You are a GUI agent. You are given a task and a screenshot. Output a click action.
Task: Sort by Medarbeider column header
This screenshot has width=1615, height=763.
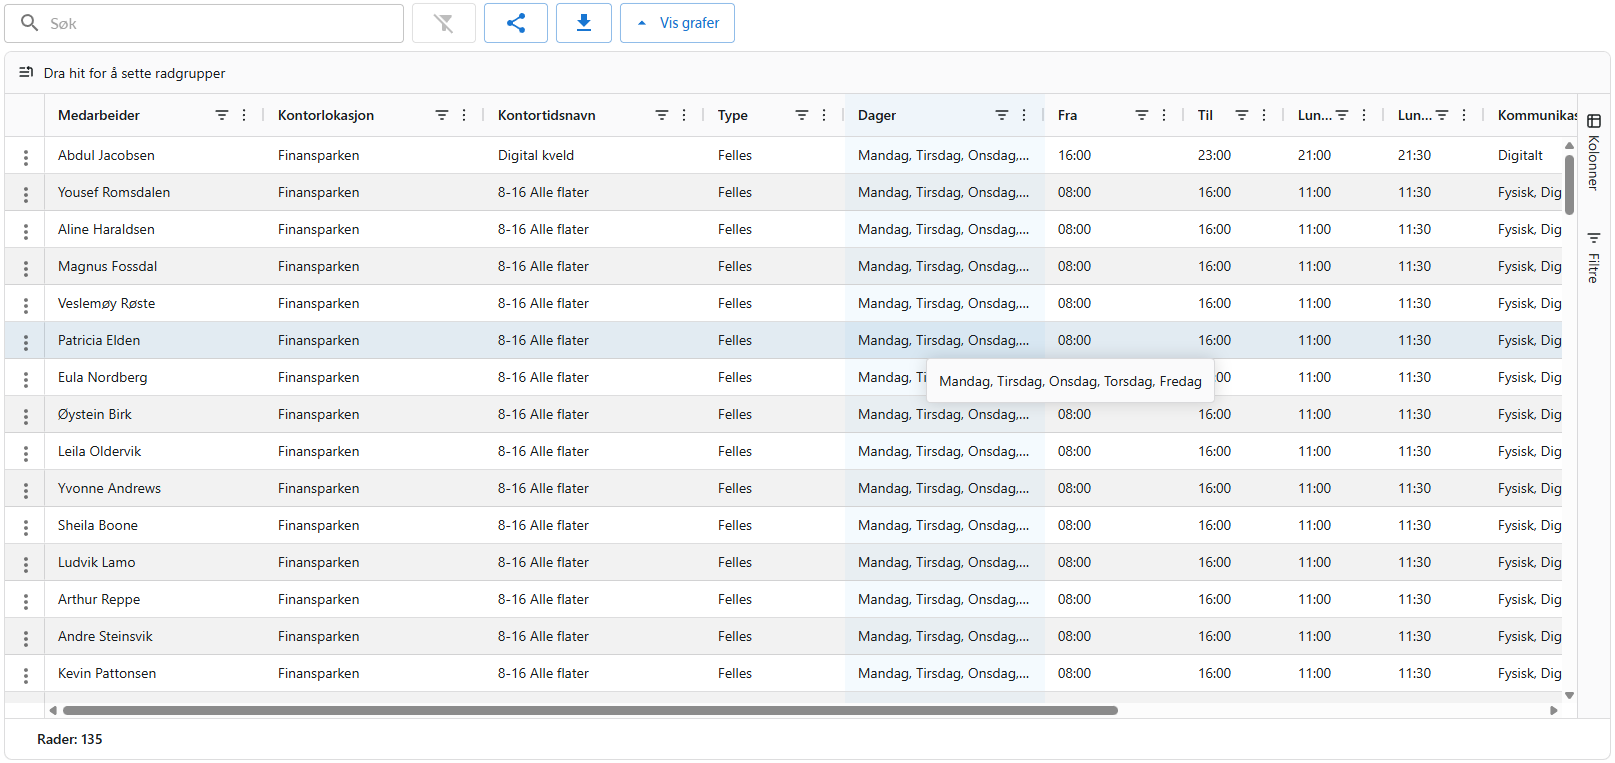(x=99, y=115)
